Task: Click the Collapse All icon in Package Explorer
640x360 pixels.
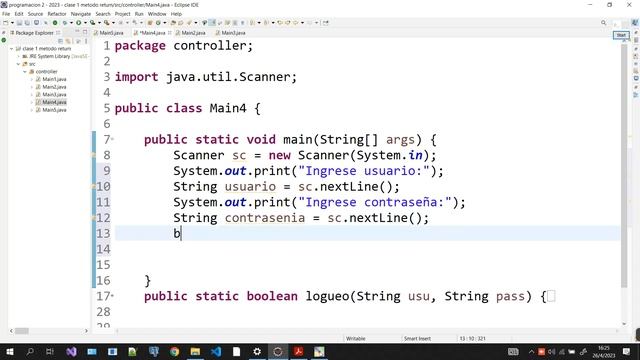Action: 60,41
